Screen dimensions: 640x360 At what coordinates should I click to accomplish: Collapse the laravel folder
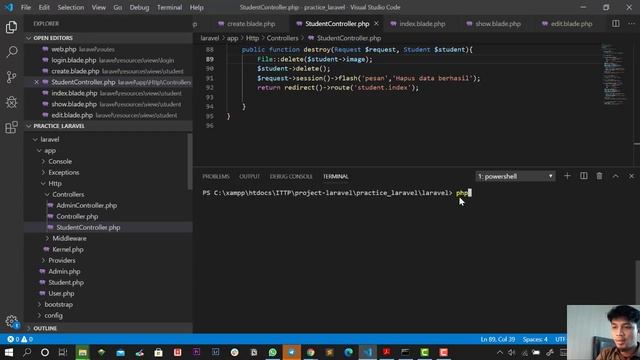50,140
